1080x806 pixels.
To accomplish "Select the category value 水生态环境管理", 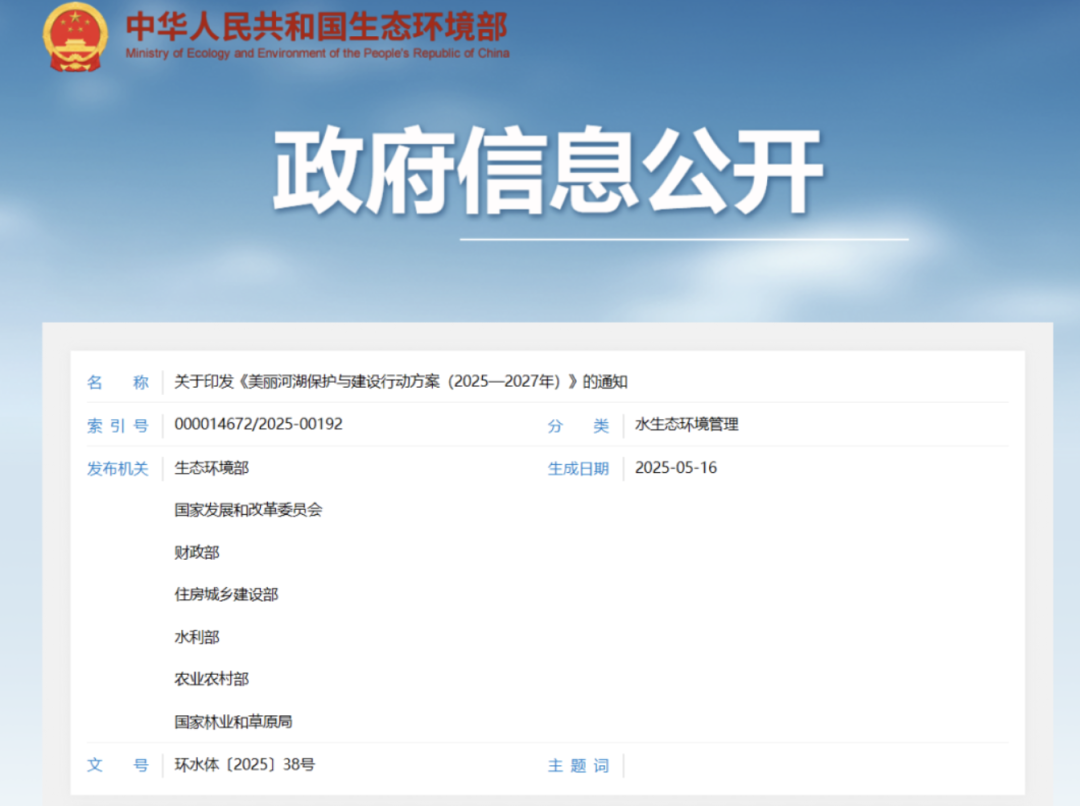I will click(x=687, y=424).
